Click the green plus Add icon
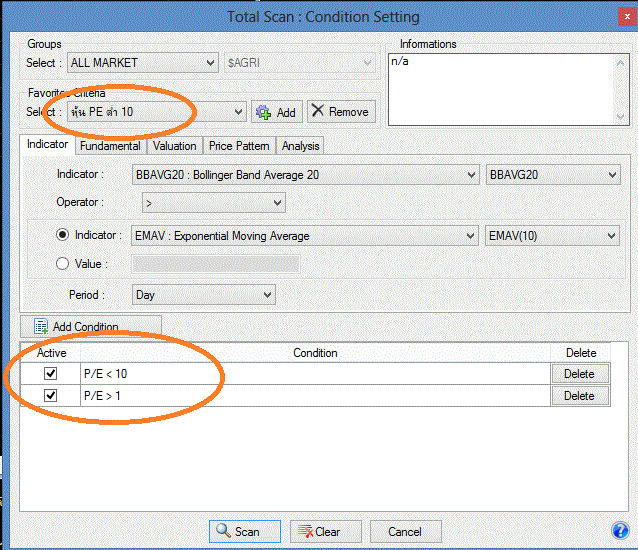The height and width of the screenshot is (550, 638). (x=263, y=112)
